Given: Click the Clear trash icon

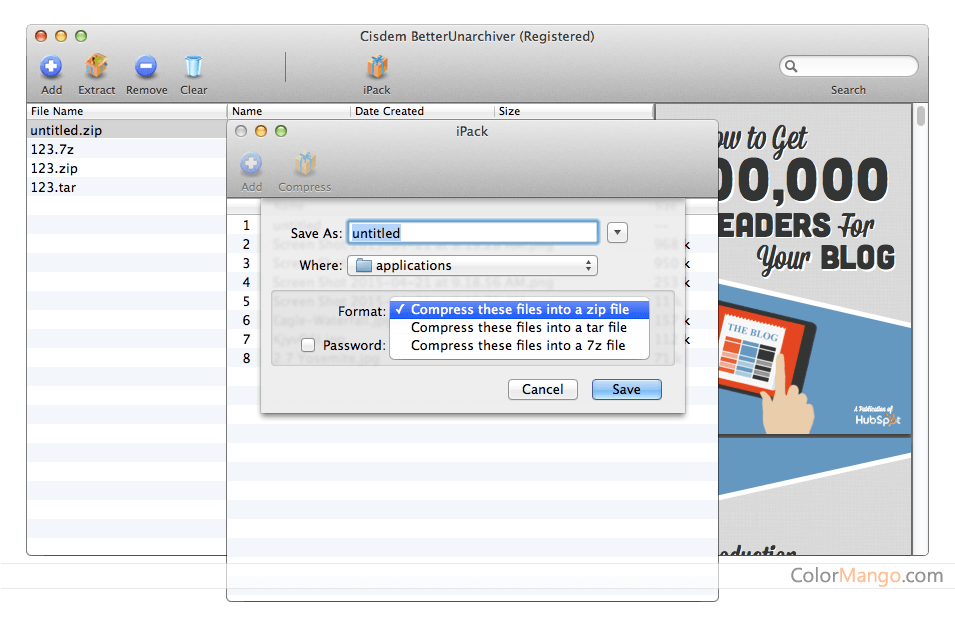Looking at the screenshot, I should coord(193,70).
